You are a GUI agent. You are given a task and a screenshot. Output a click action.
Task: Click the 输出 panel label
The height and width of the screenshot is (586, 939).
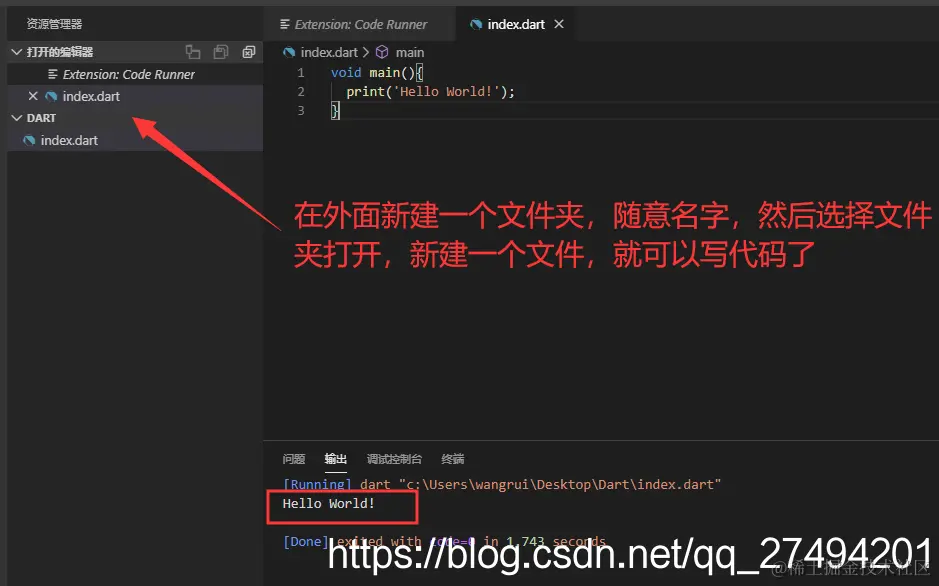(335, 459)
